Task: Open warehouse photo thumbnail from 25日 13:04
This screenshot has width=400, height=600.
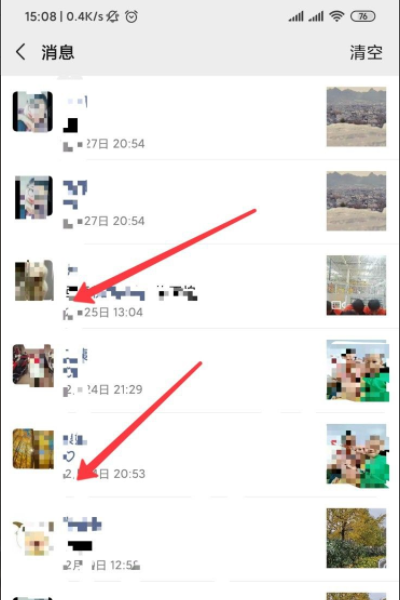Action: pyautogui.click(x=356, y=285)
